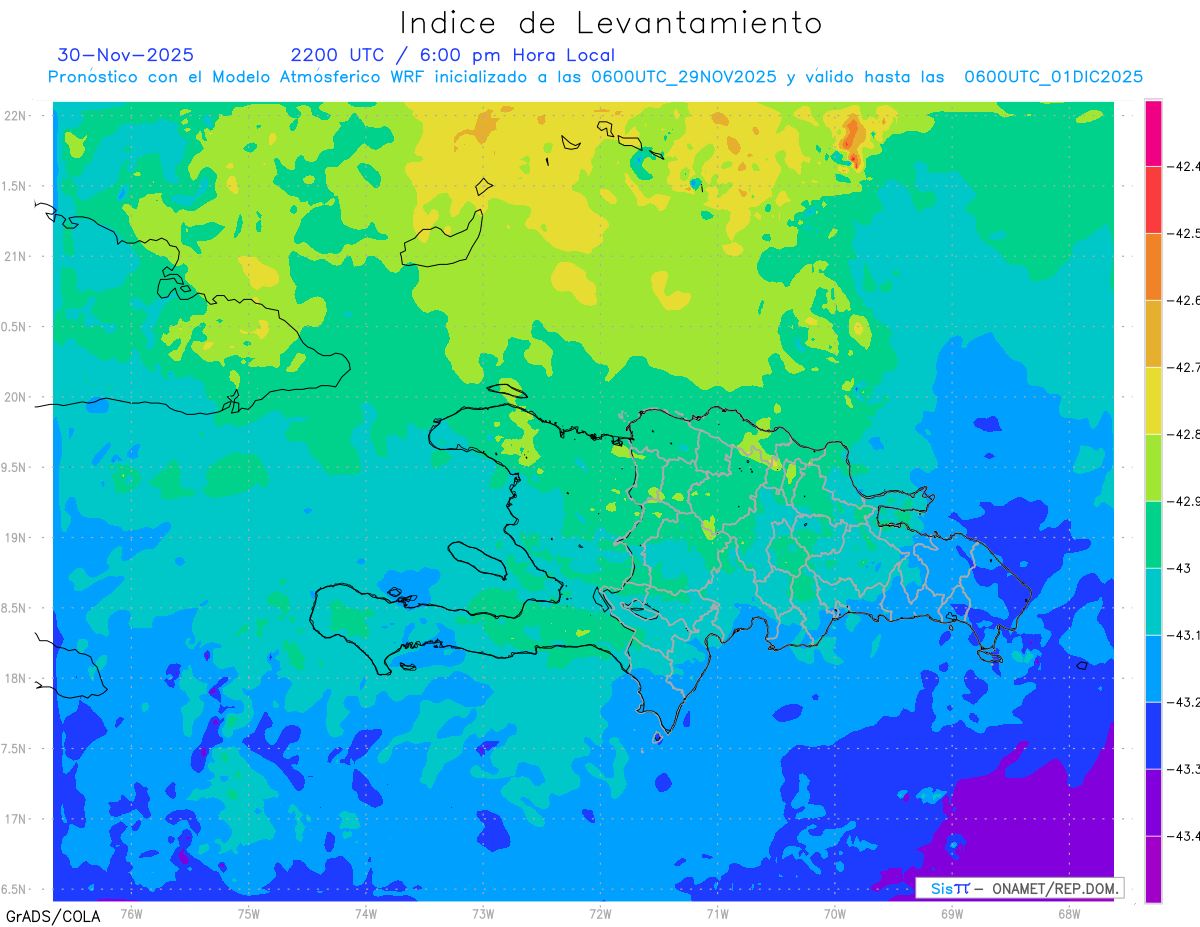Pick the green swatch between -42.9 and -43
The image size is (1200, 927).
1153,535
